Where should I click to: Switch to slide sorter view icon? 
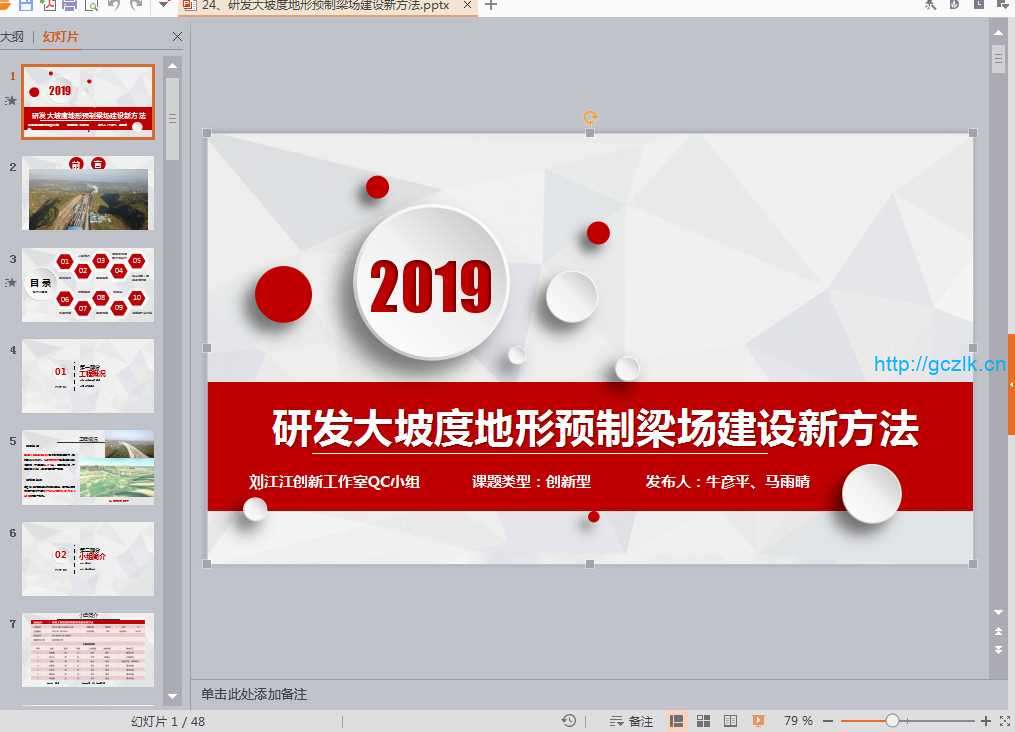pos(703,721)
